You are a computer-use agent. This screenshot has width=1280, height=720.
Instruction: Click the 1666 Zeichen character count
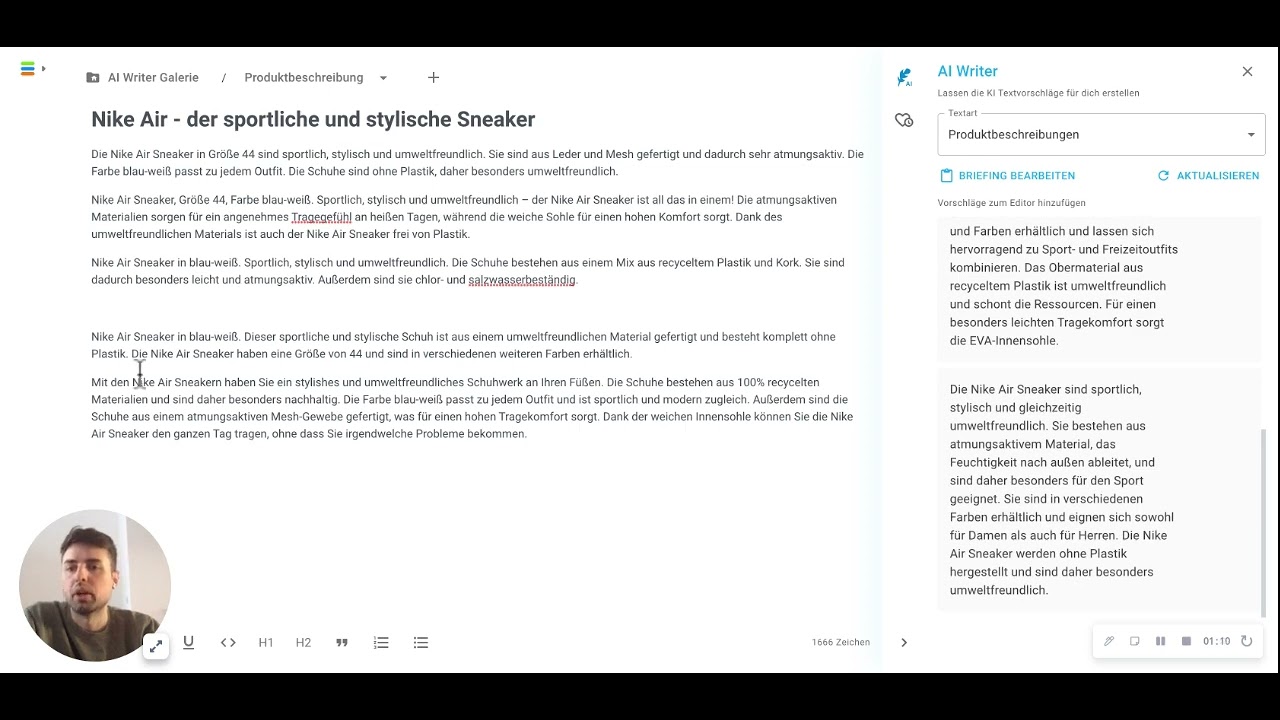(841, 642)
